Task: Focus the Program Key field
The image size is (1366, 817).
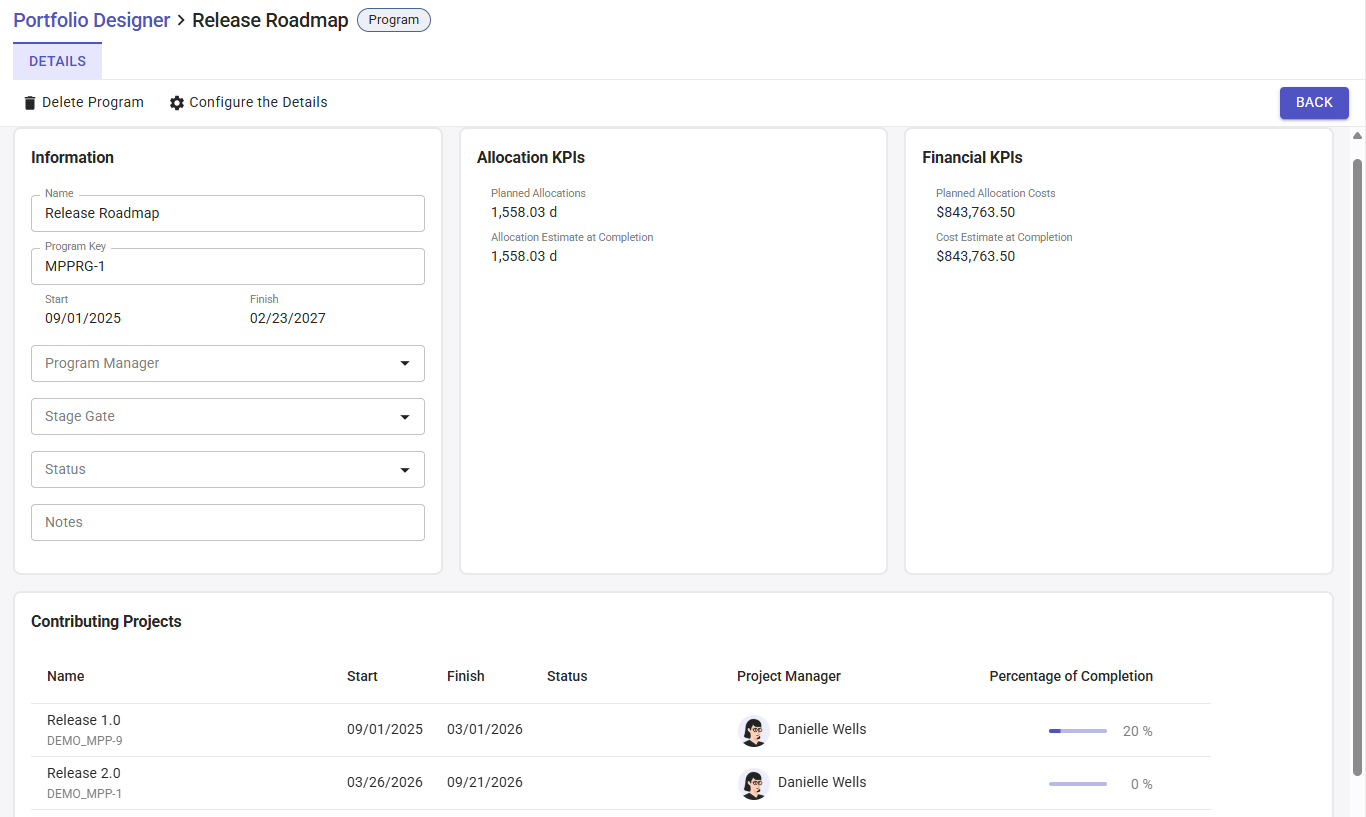Action: pyautogui.click(x=228, y=266)
